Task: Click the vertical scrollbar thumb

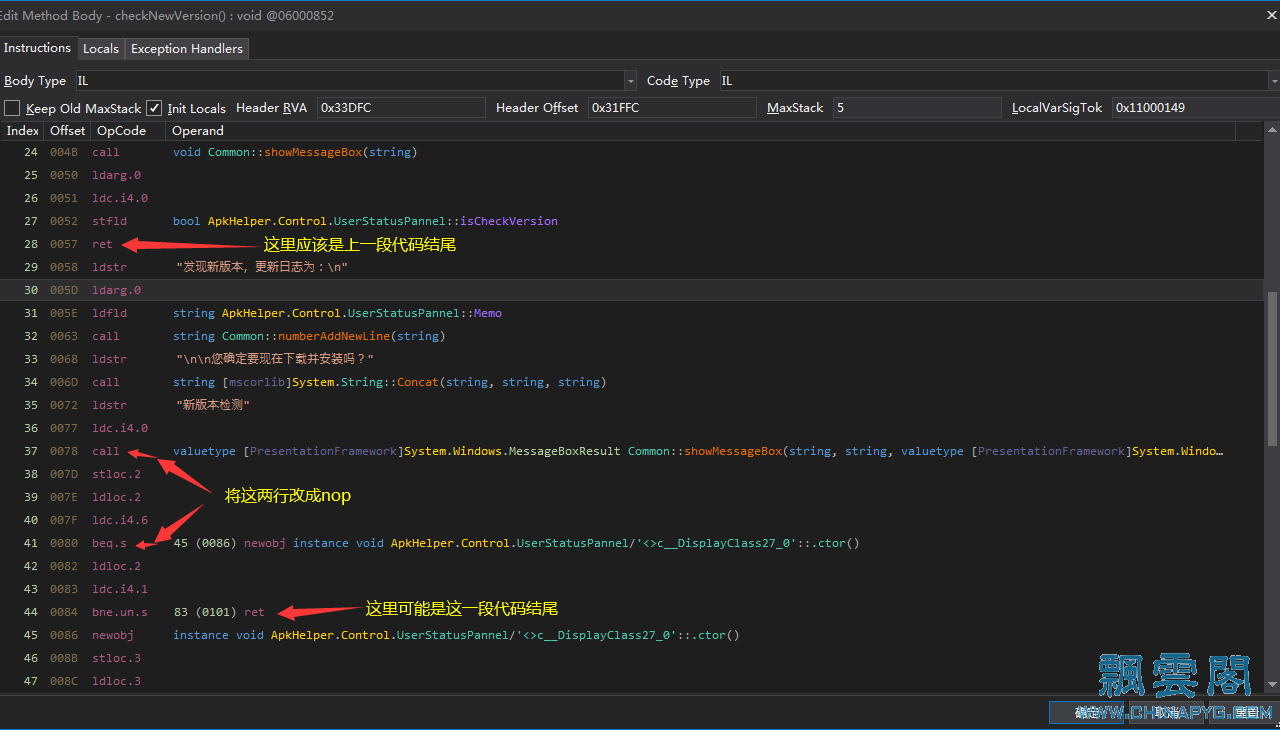Action: 1272,368
